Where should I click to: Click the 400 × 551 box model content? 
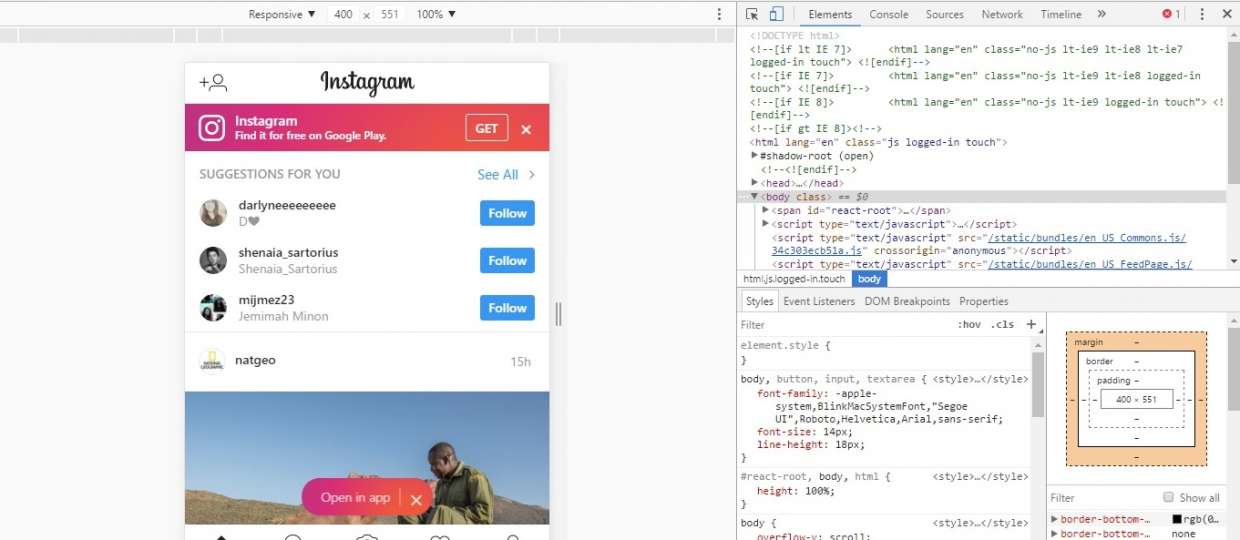1136,400
